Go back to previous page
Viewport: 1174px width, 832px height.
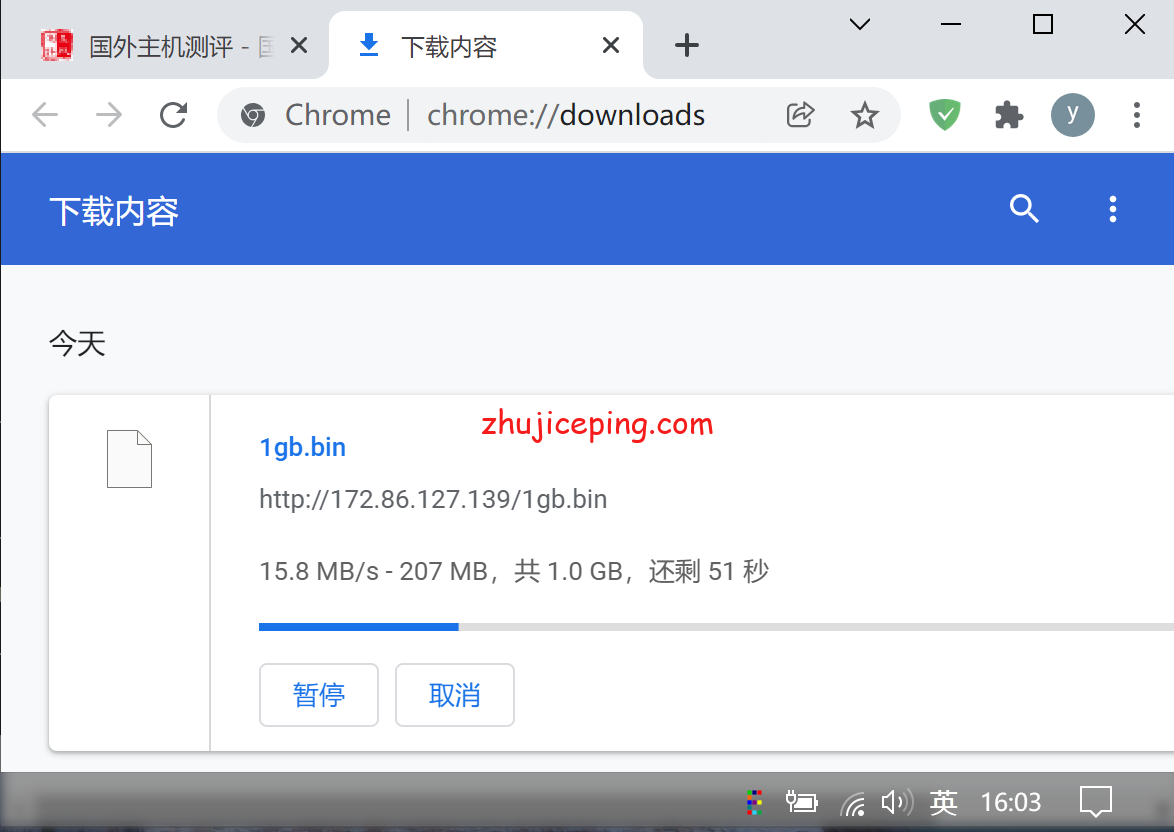pyautogui.click(x=45, y=115)
